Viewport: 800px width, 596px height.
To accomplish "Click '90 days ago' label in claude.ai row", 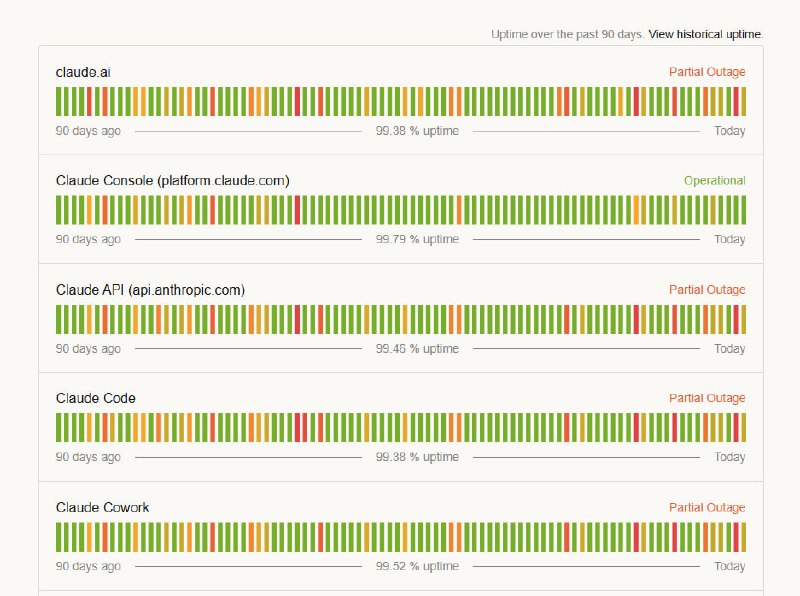I will pos(88,131).
